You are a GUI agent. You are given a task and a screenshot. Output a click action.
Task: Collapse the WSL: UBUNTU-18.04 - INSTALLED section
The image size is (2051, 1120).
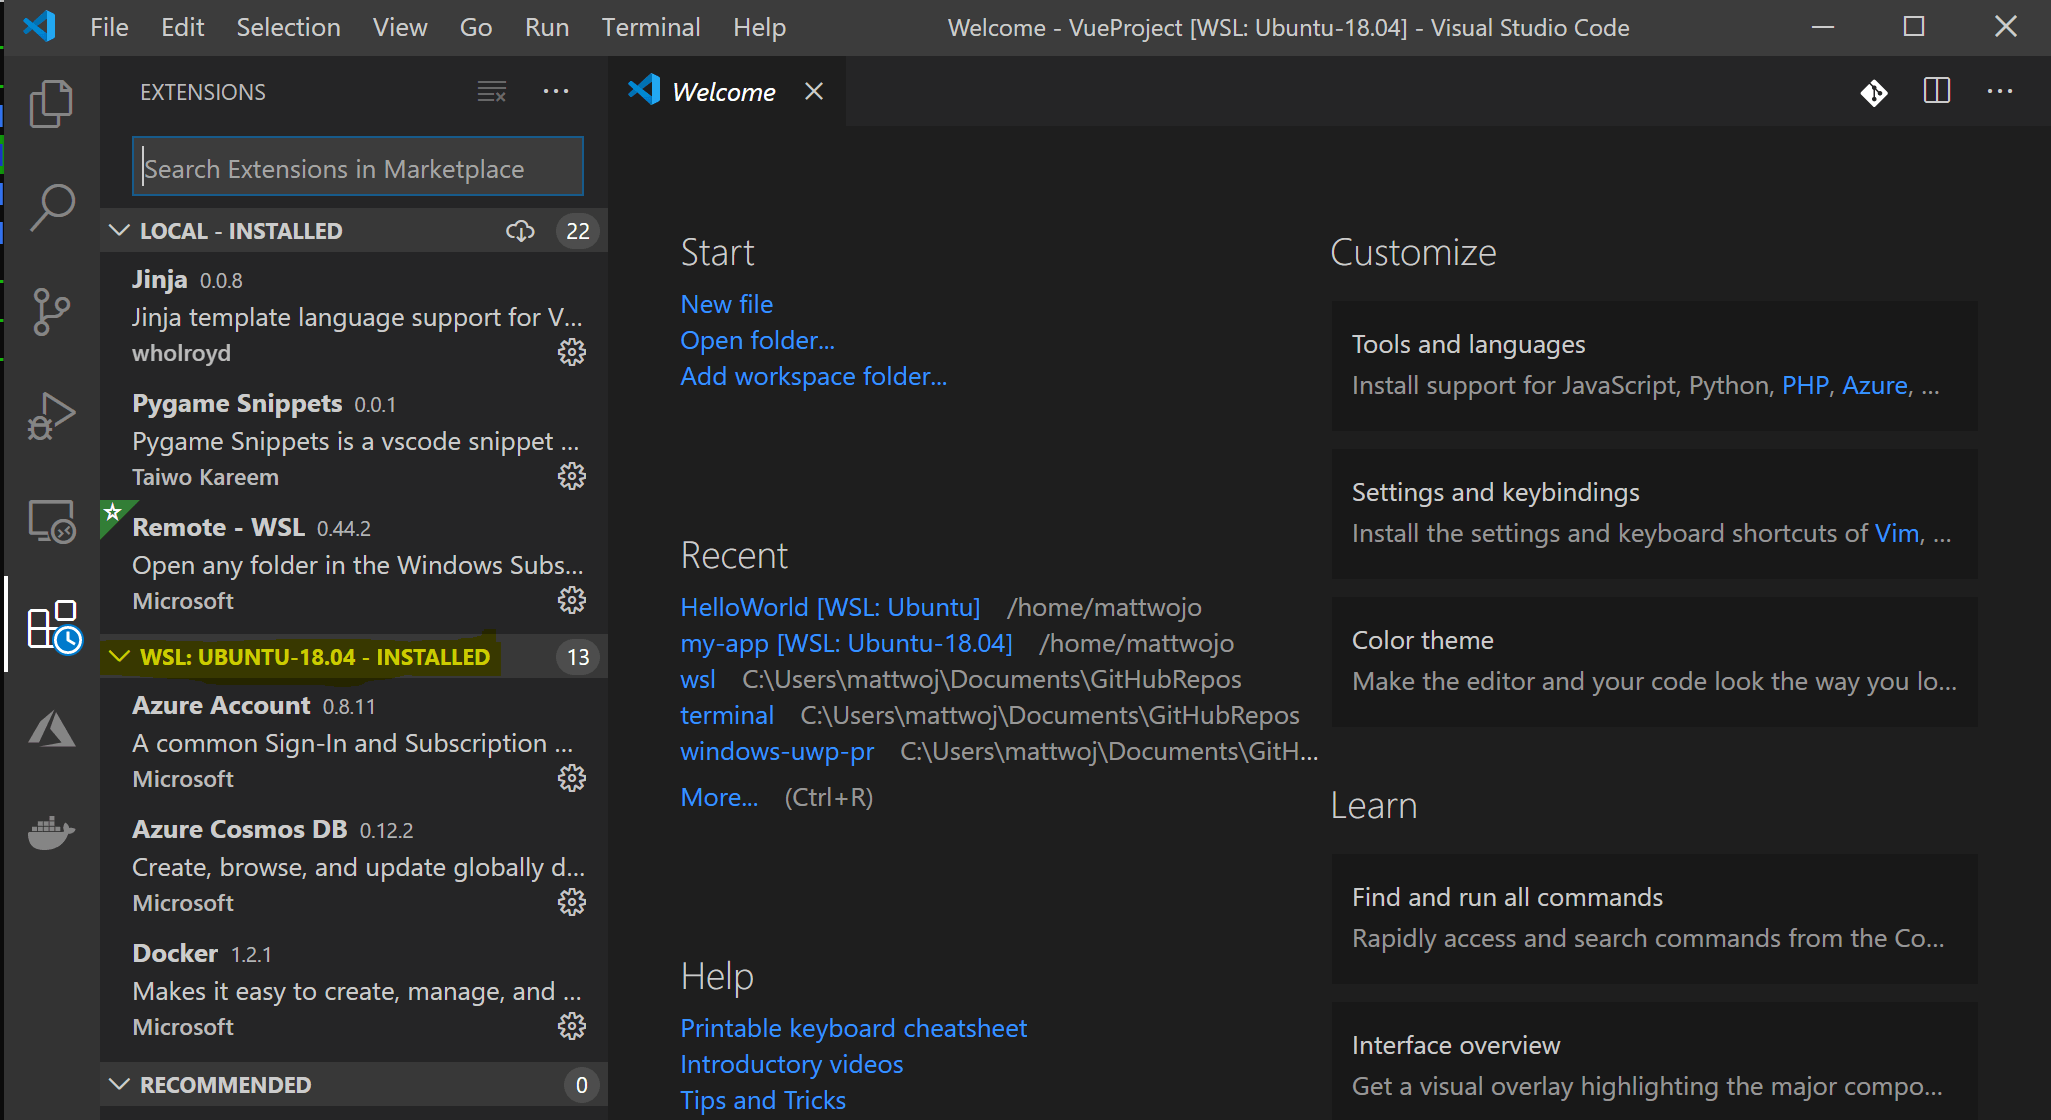point(123,657)
